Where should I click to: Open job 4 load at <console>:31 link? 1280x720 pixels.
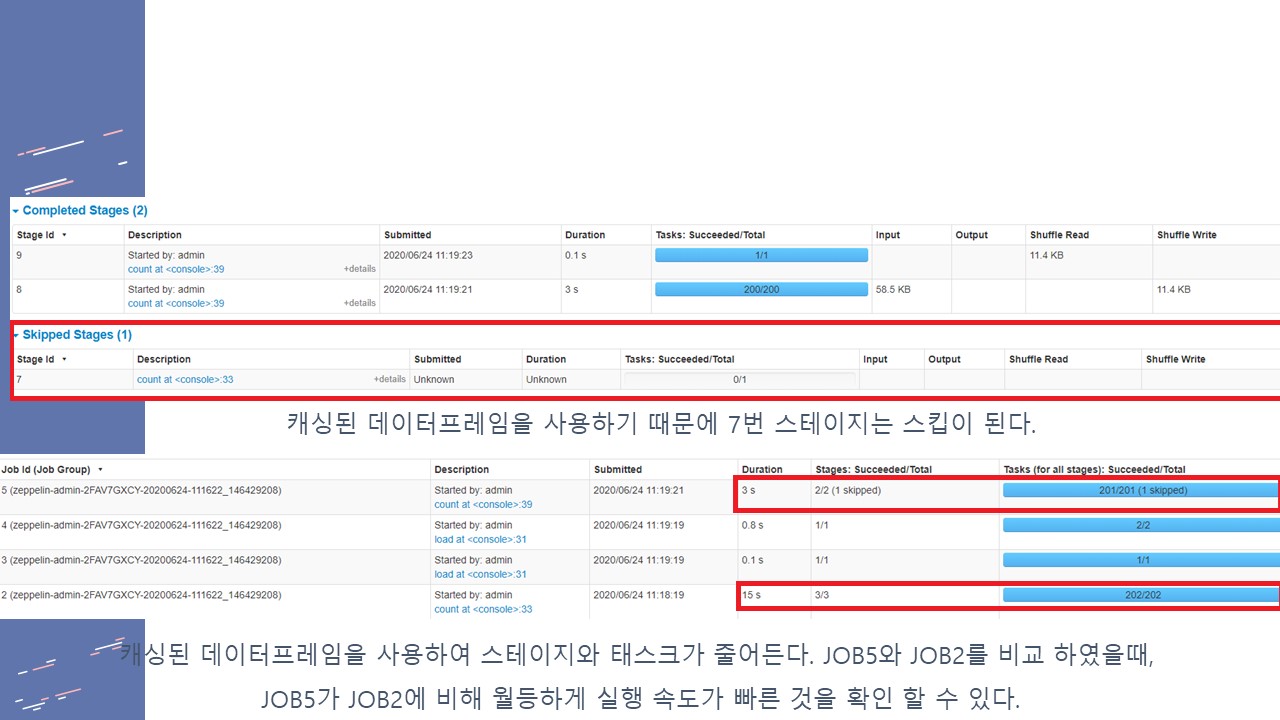(x=480, y=539)
